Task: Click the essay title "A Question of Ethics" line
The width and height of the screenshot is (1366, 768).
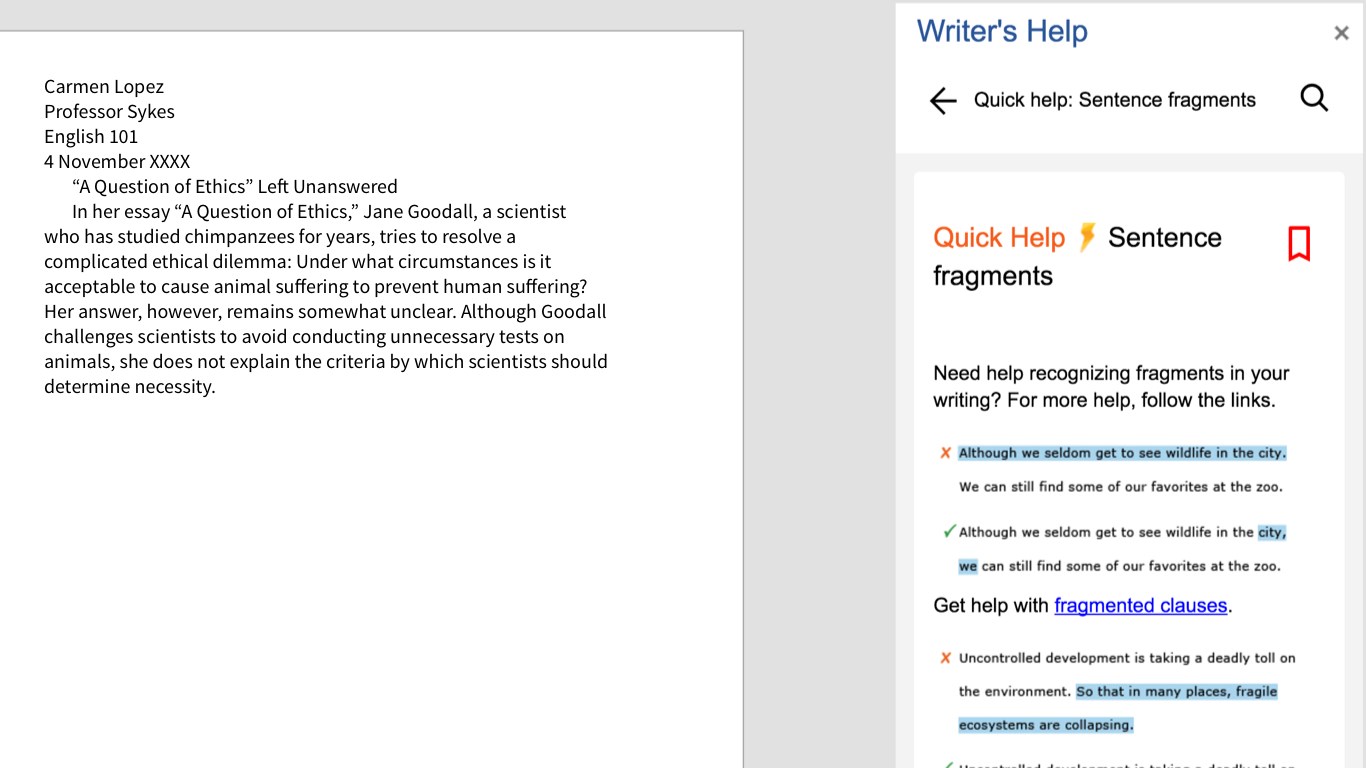Action: (x=235, y=186)
